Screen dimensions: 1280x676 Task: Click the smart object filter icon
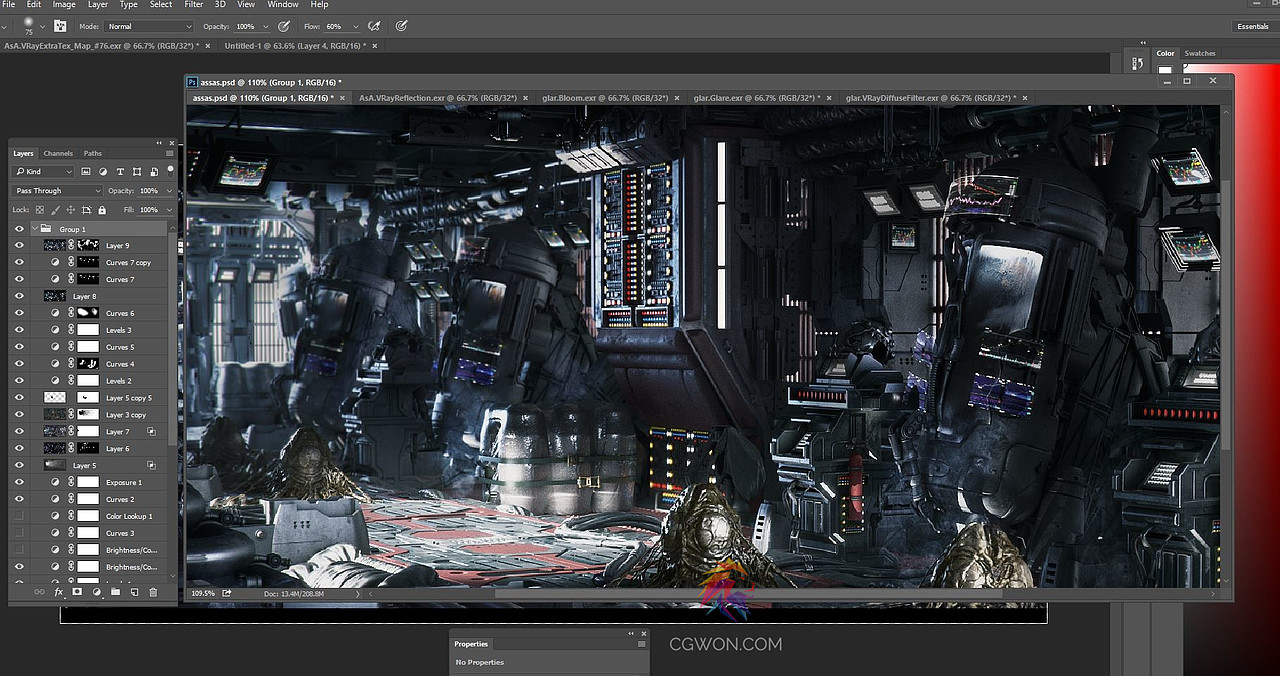pos(154,171)
